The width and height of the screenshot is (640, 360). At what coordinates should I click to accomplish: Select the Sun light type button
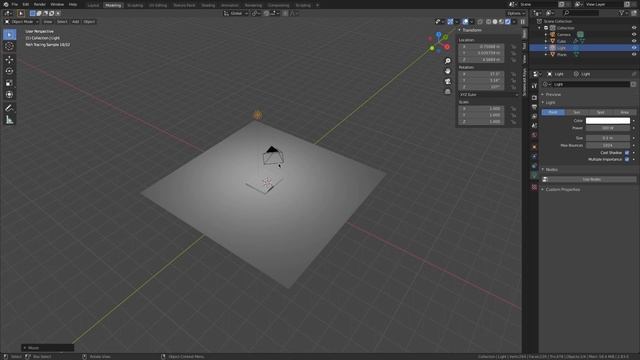pyautogui.click(x=576, y=112)
